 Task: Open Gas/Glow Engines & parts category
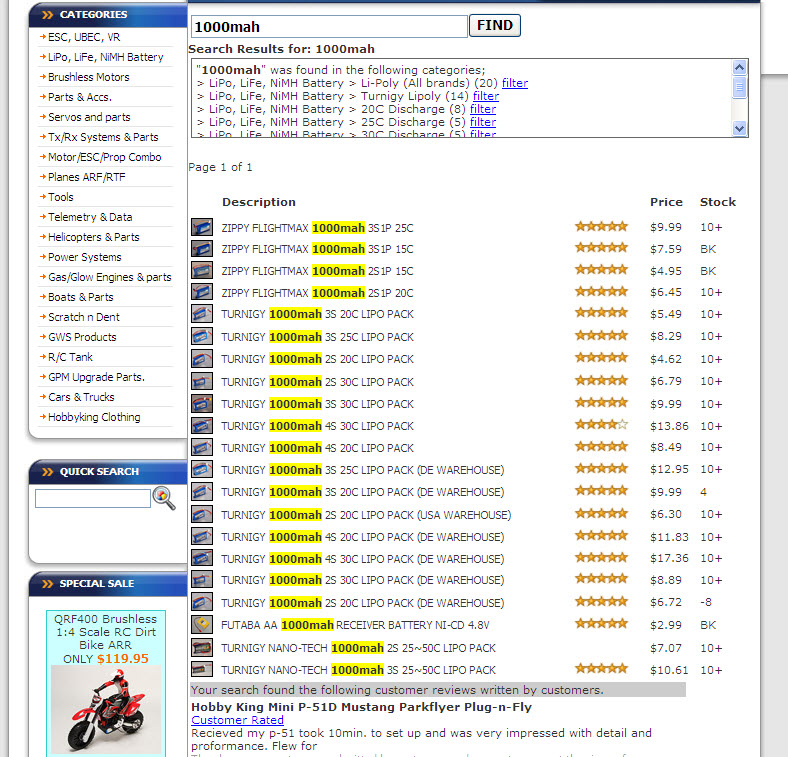tap(110, 277)
